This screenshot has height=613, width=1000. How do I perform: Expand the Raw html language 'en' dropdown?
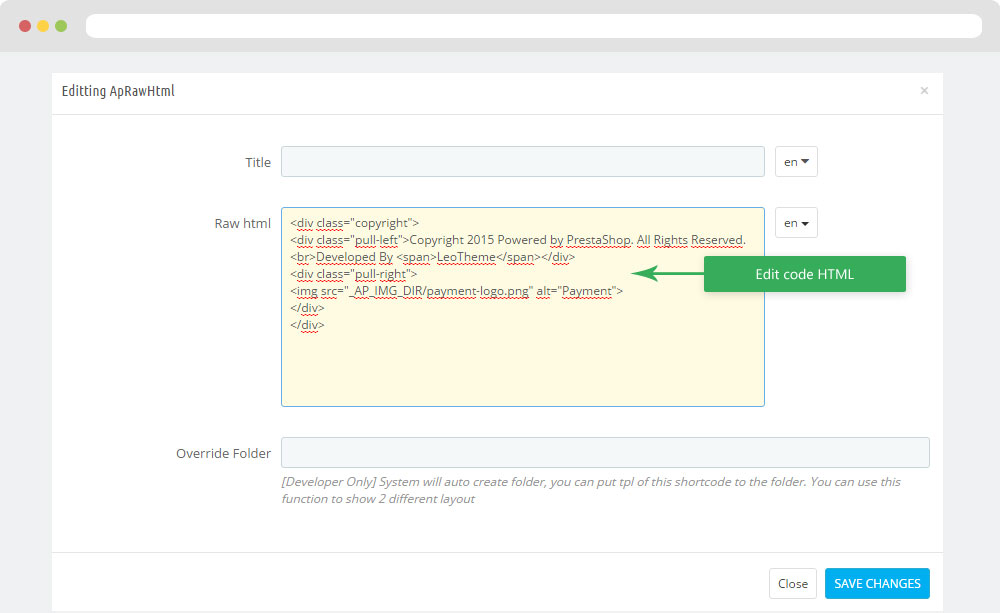coord(796,223)
